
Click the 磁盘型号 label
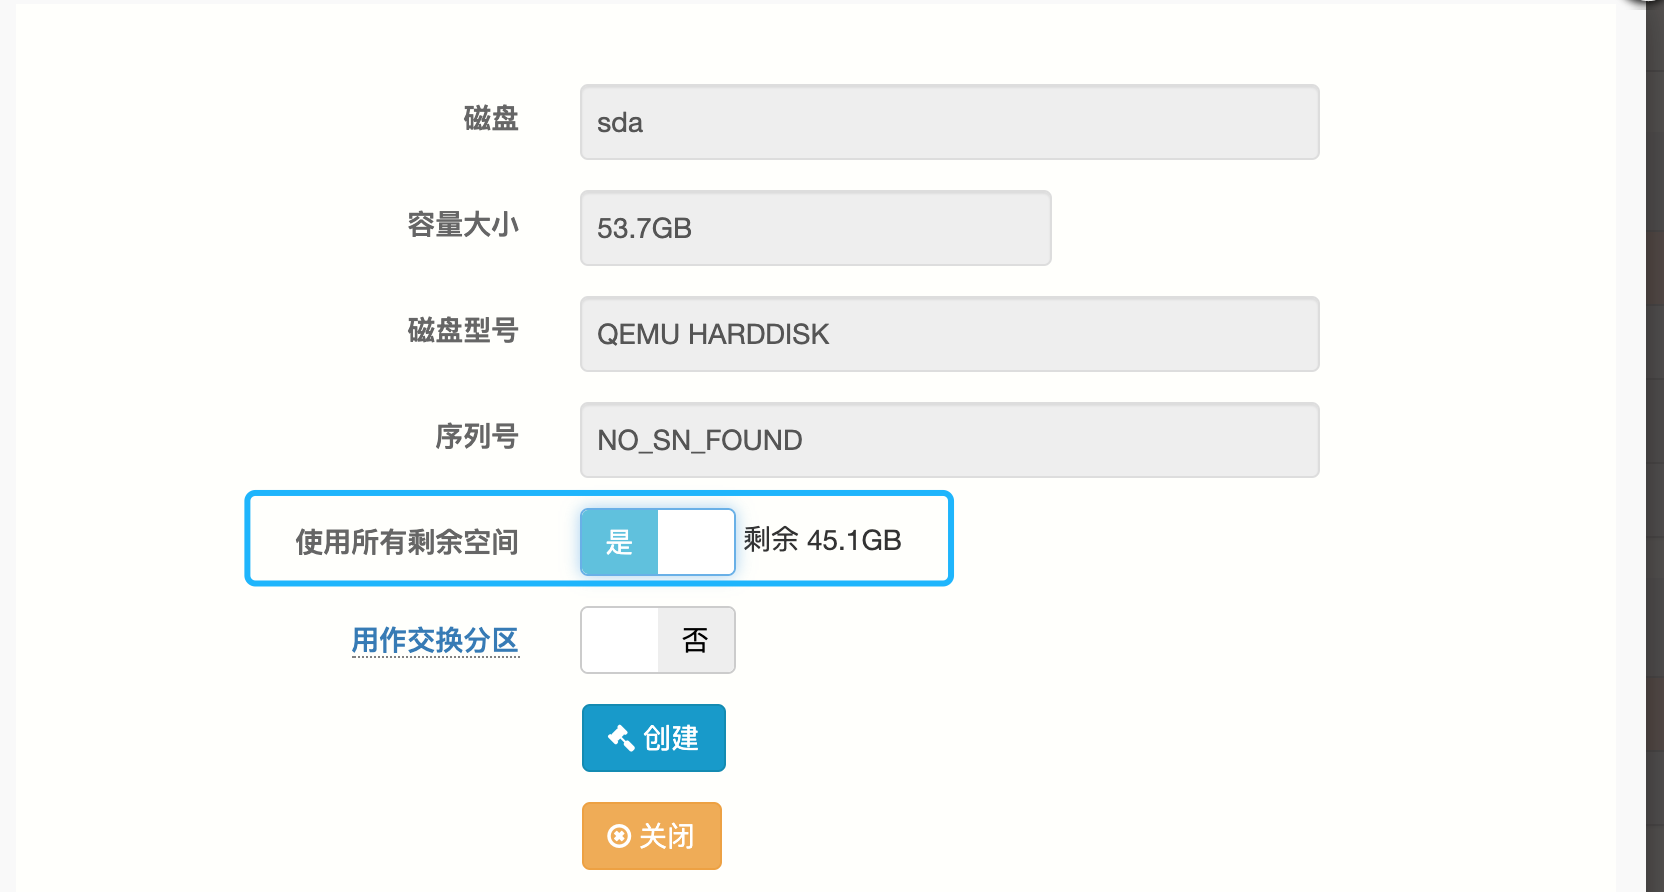pos(463,330)
